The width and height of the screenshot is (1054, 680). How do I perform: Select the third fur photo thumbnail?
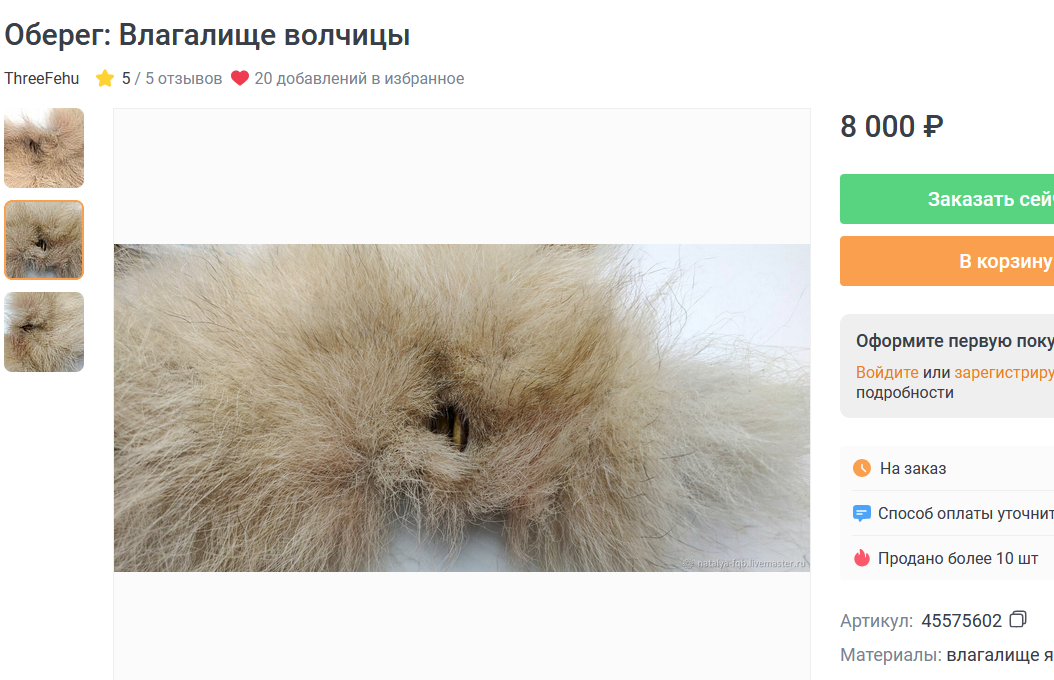[x=44, y=332]
